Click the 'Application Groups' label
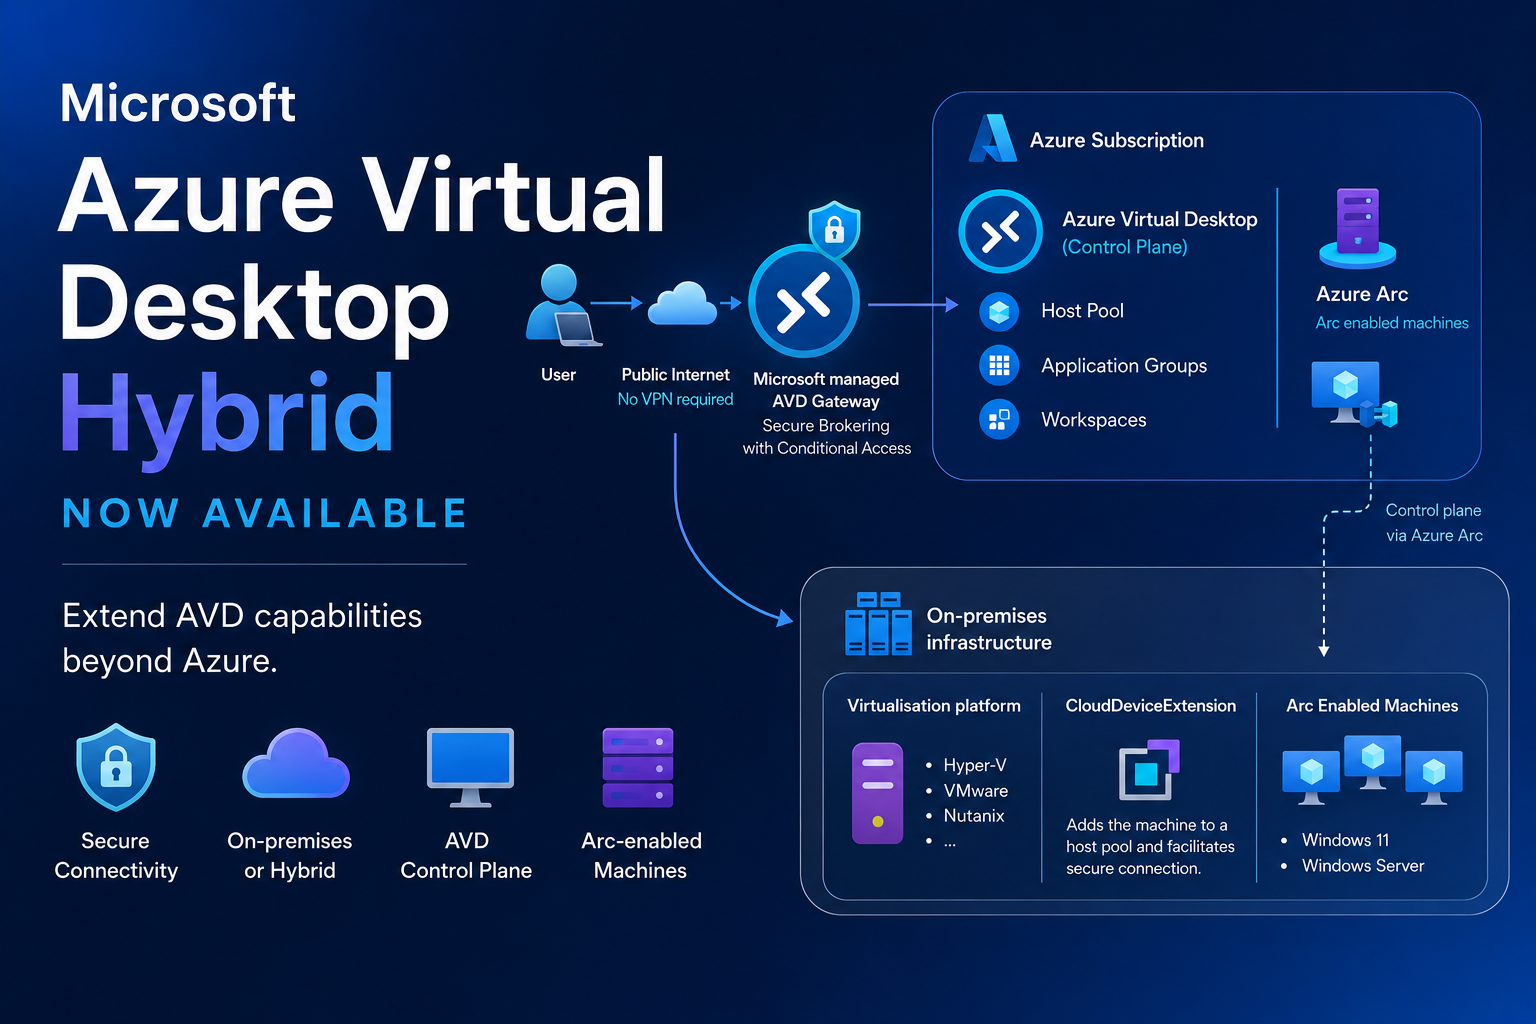Screen dimensions: 1536x1024 point(1124,366)
